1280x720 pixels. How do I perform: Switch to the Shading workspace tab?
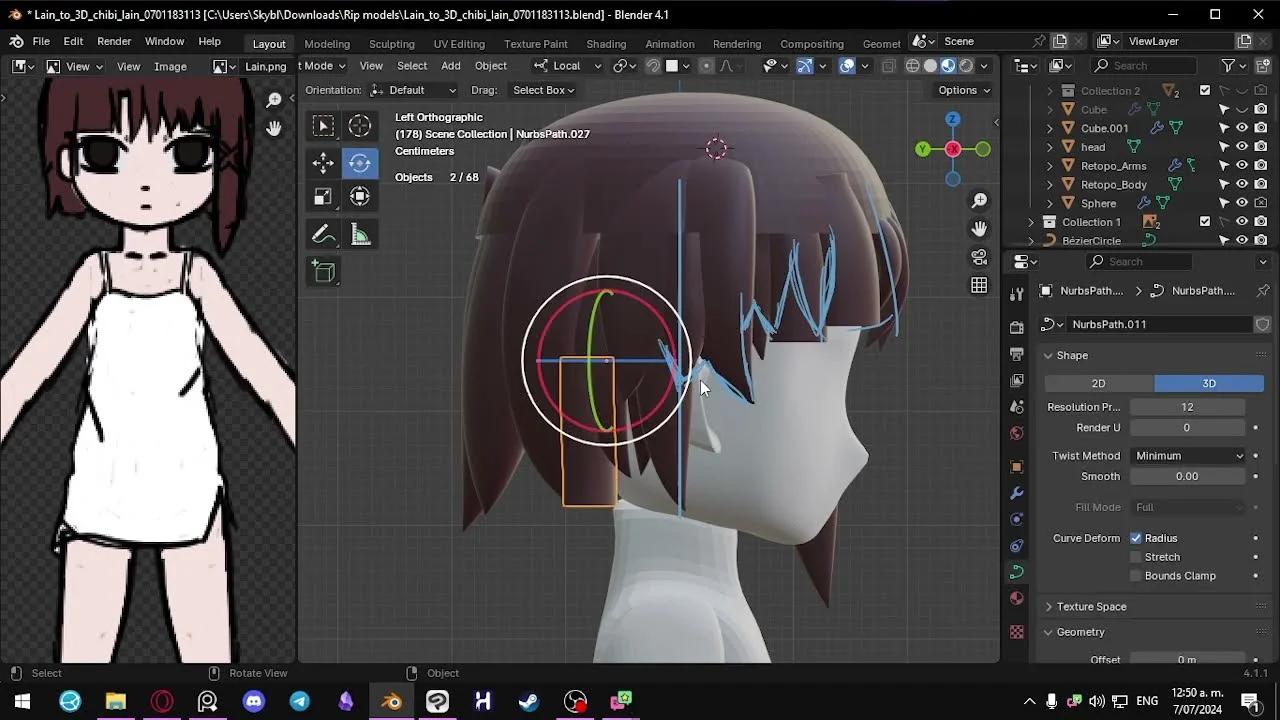coord(606,43)
